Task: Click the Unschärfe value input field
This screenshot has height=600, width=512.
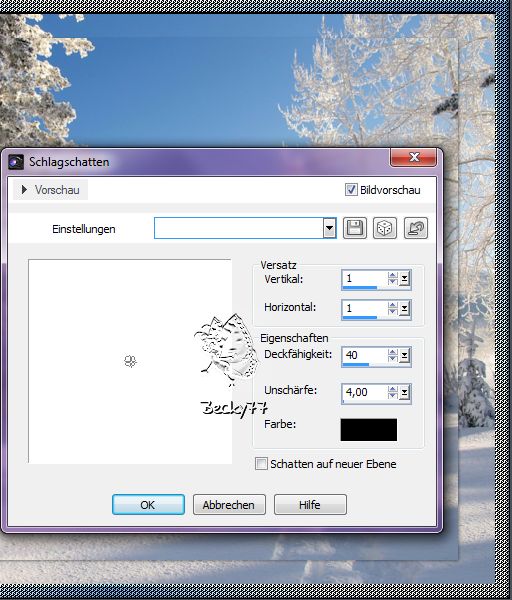Action: 365,393
